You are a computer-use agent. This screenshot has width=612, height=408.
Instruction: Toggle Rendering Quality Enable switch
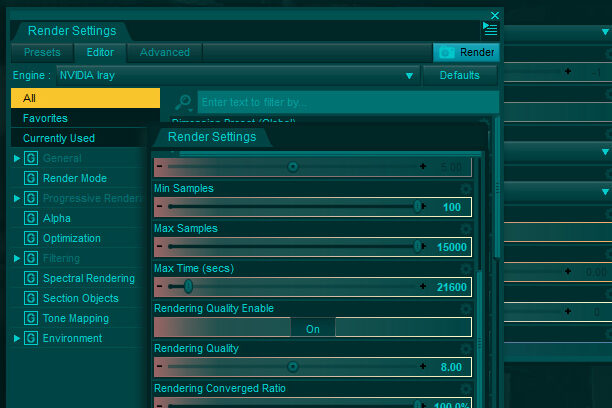tap(312, 328)
